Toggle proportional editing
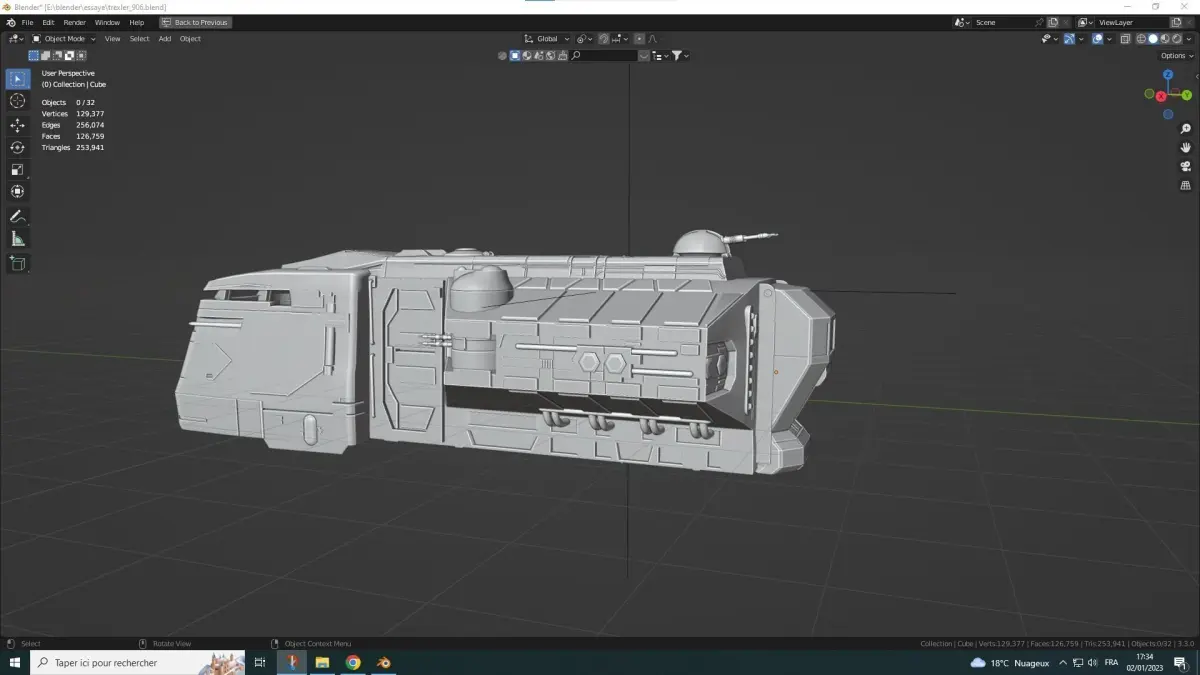1200x675 pixels. pyautogui.click(x=639, y=39)
